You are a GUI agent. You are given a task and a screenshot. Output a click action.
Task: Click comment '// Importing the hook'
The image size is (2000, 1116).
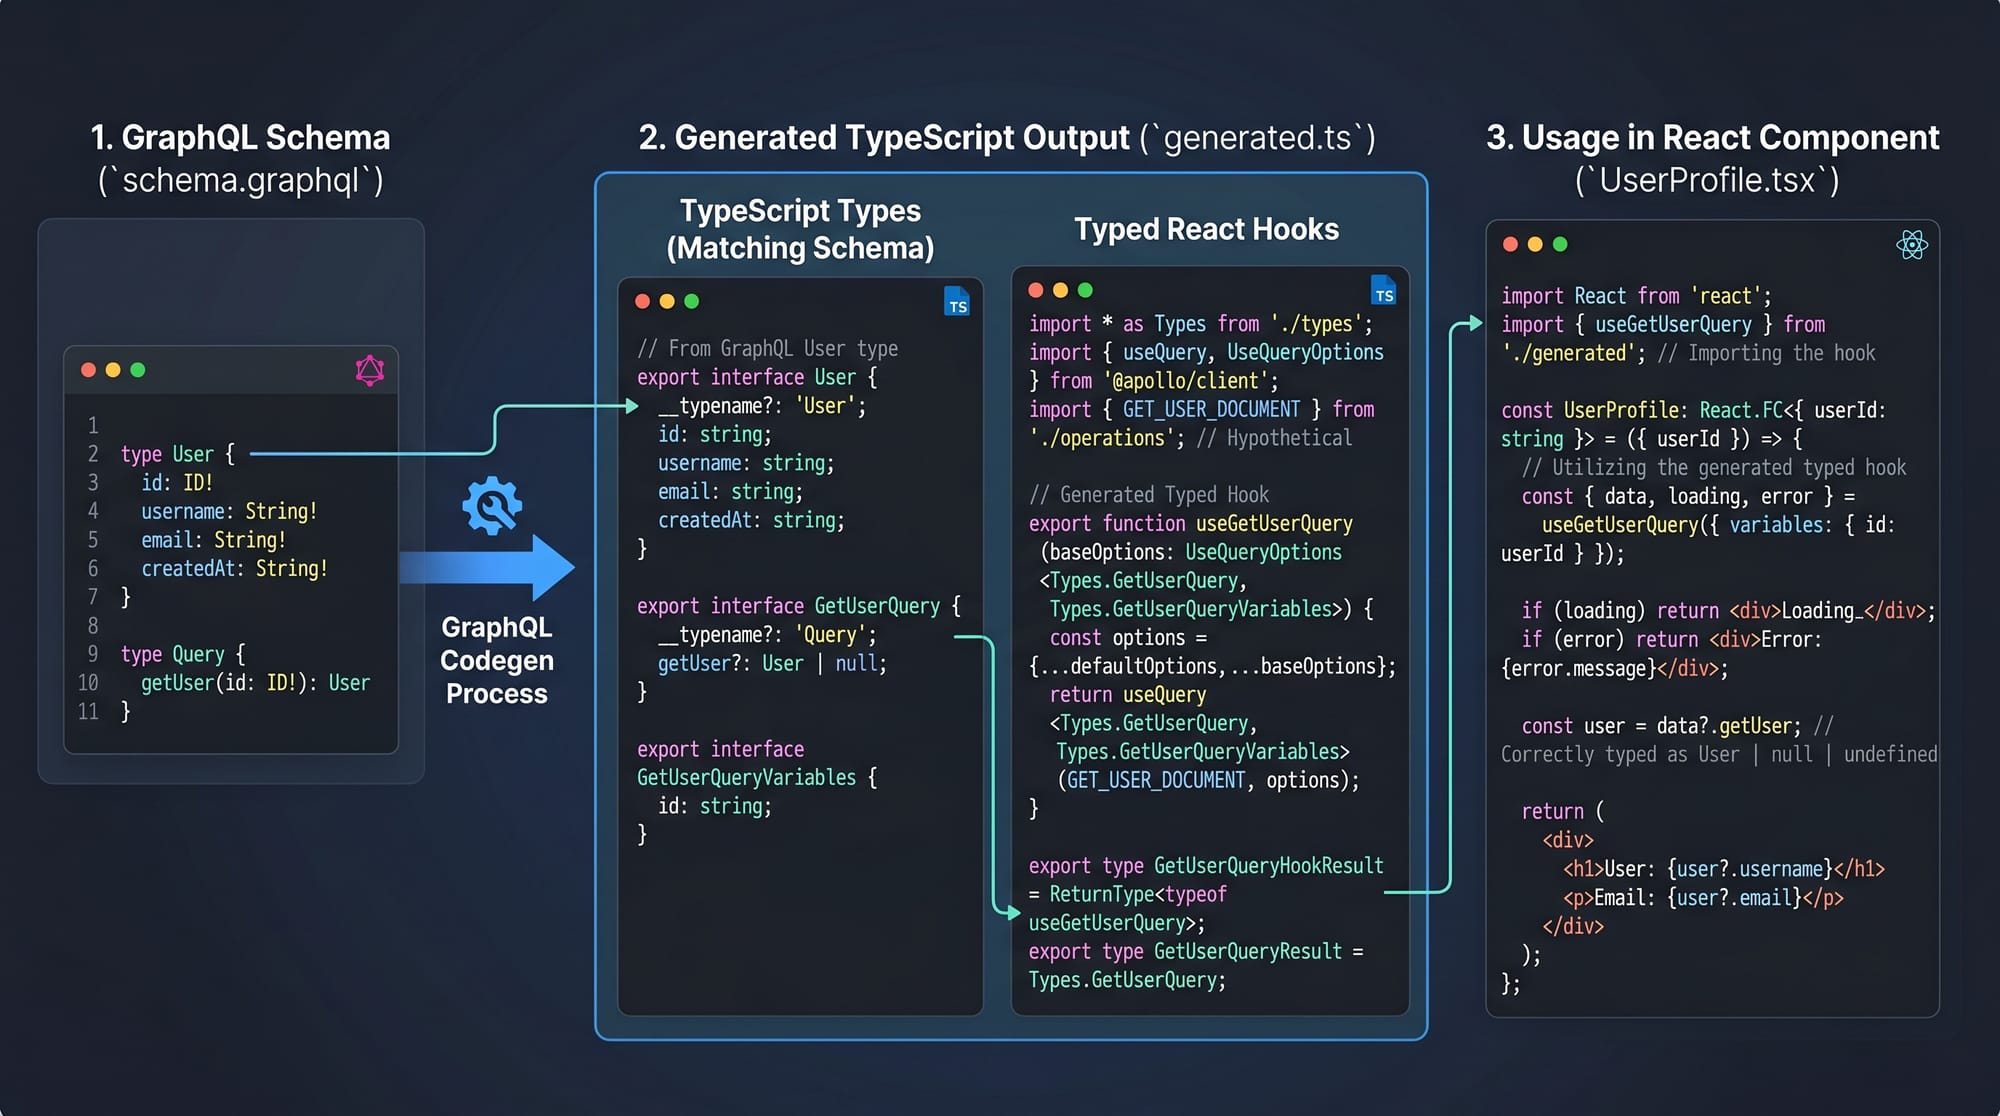coord(1767,354)
